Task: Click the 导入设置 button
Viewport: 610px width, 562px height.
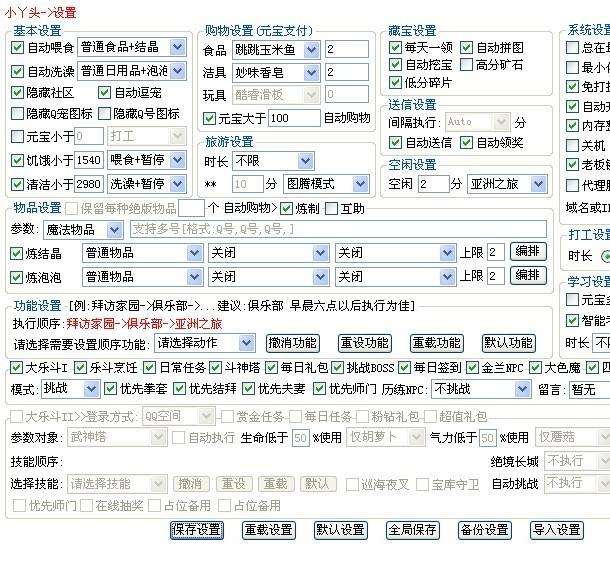Action: pyautogui.click(x=557, y=530)
